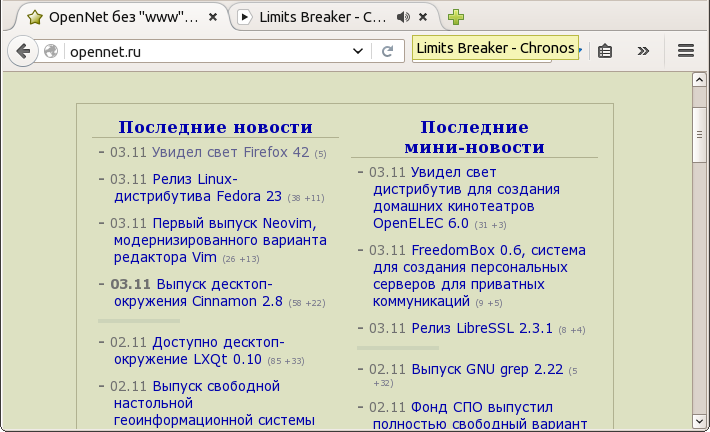The height and width of the screenshot is (432, 710).
Task: Show more toolbar items via the overflow chevron
Action: pyautogui.click(x=643, y=51)
